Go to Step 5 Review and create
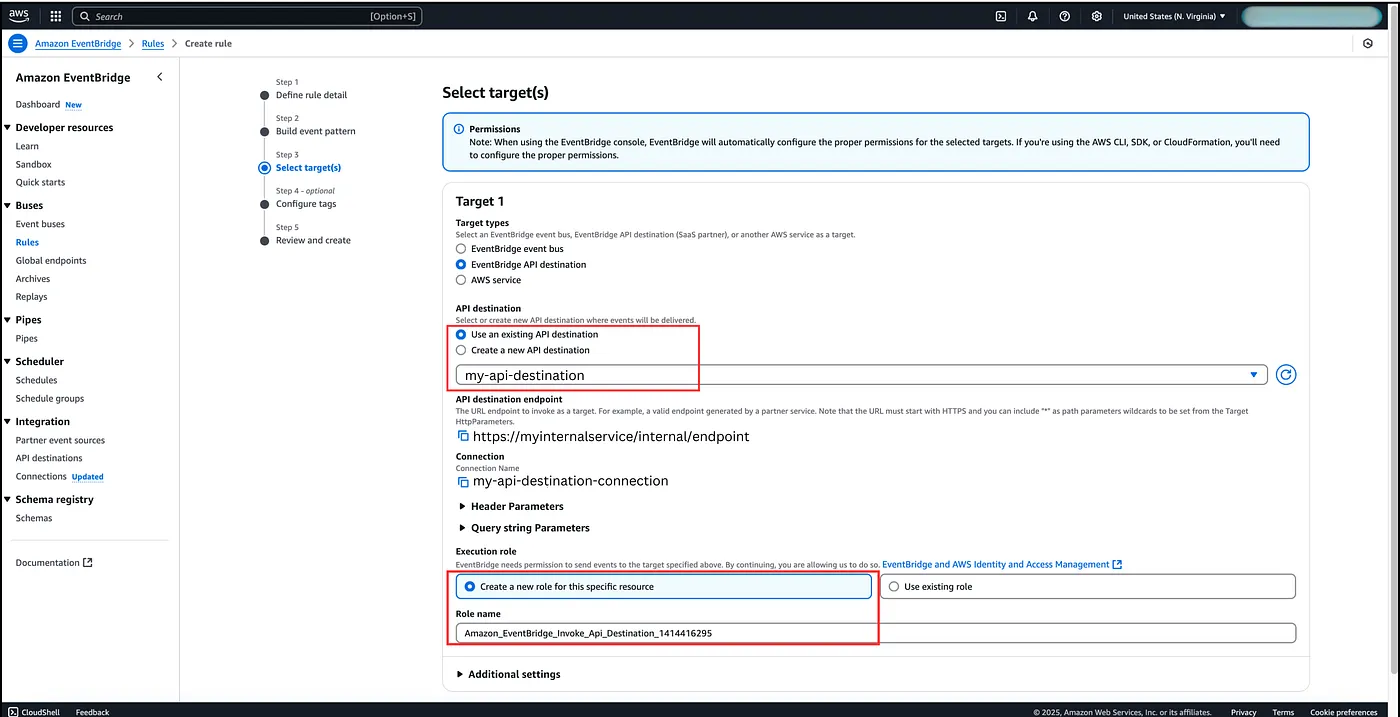This screenshot has width=1400, height=717. 313,240
